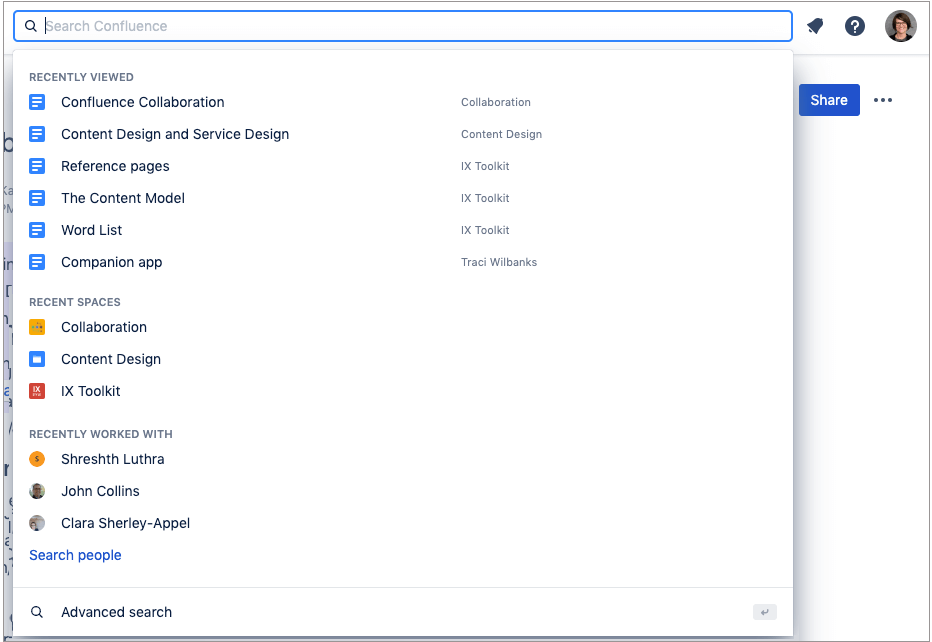This screenshot has height=642, width=932.
Task: Click the magnifying glass beside Advanced search
Action: tap(37, 611)
